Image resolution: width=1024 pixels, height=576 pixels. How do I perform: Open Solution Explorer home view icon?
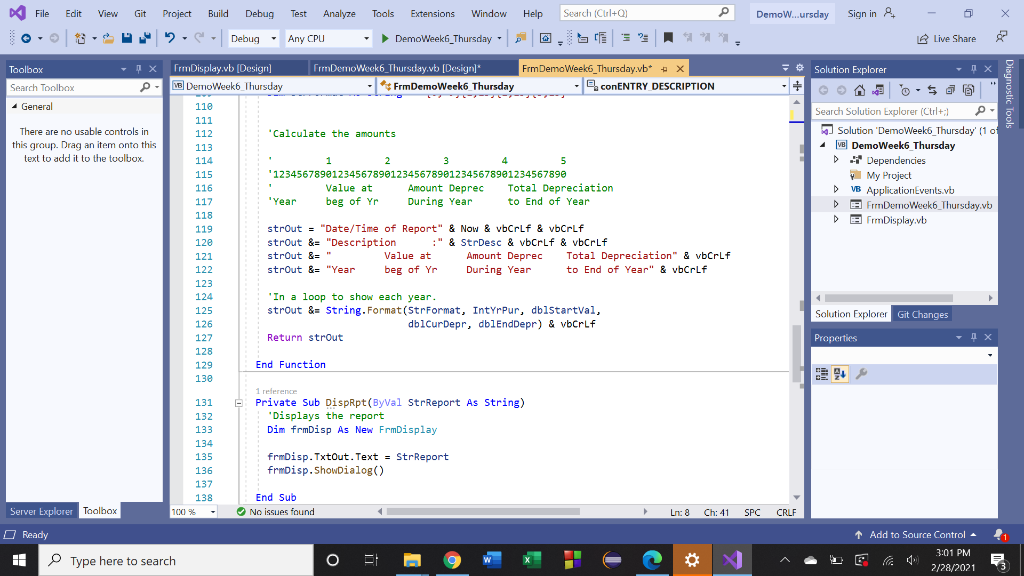[861, 89]
